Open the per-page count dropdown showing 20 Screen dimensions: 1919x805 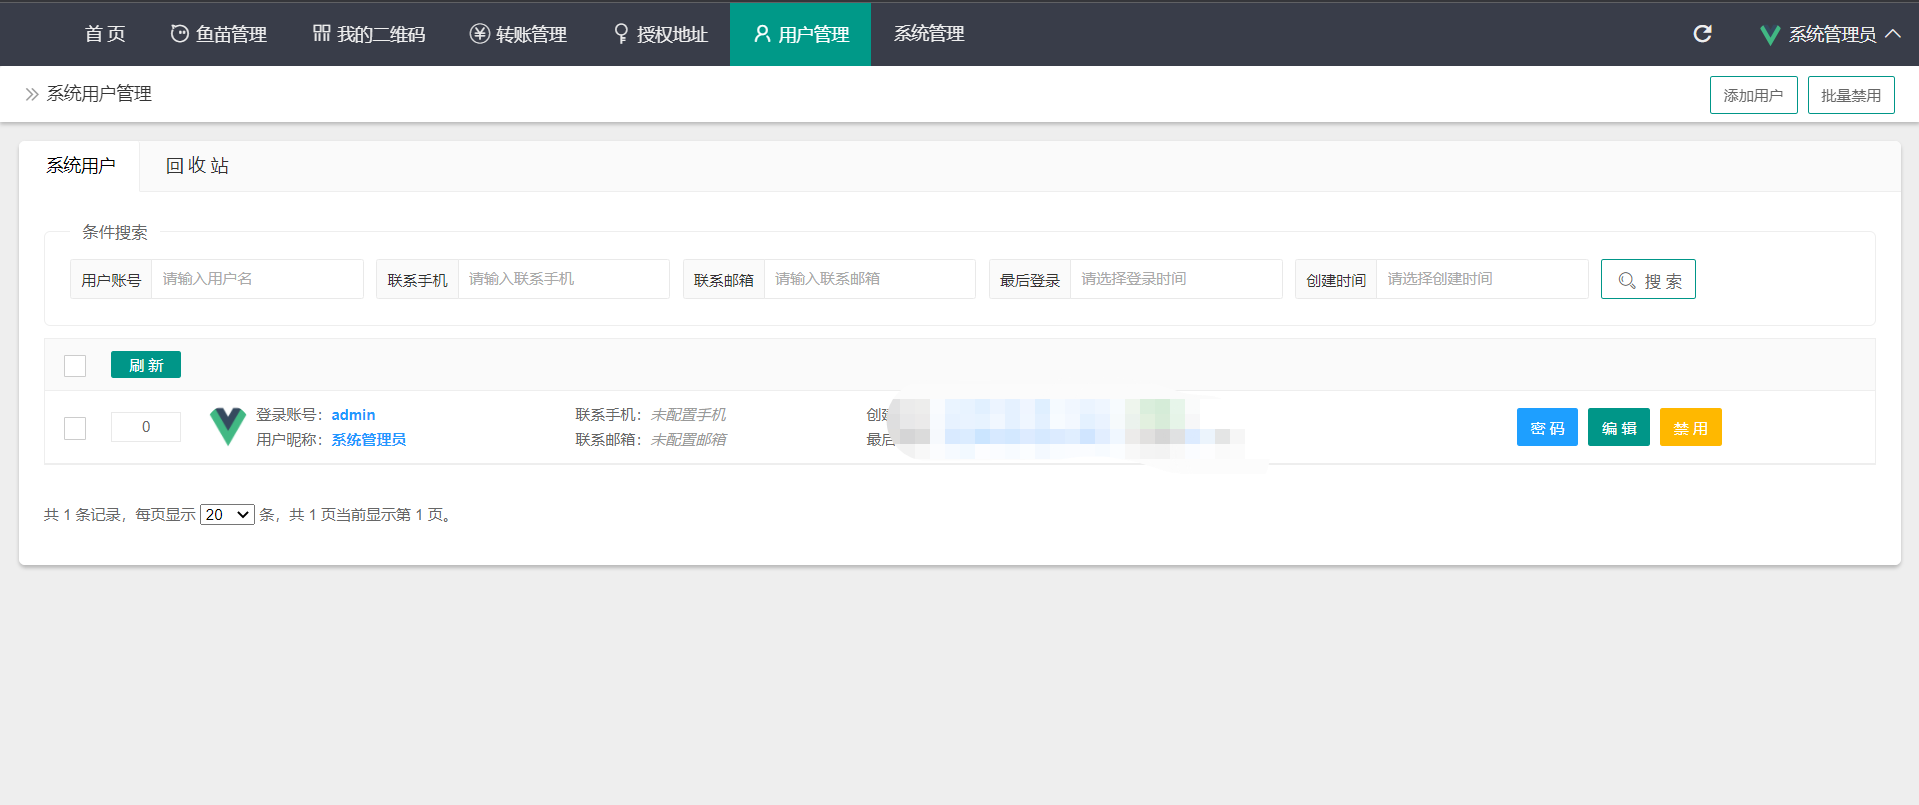pos(227,515)
